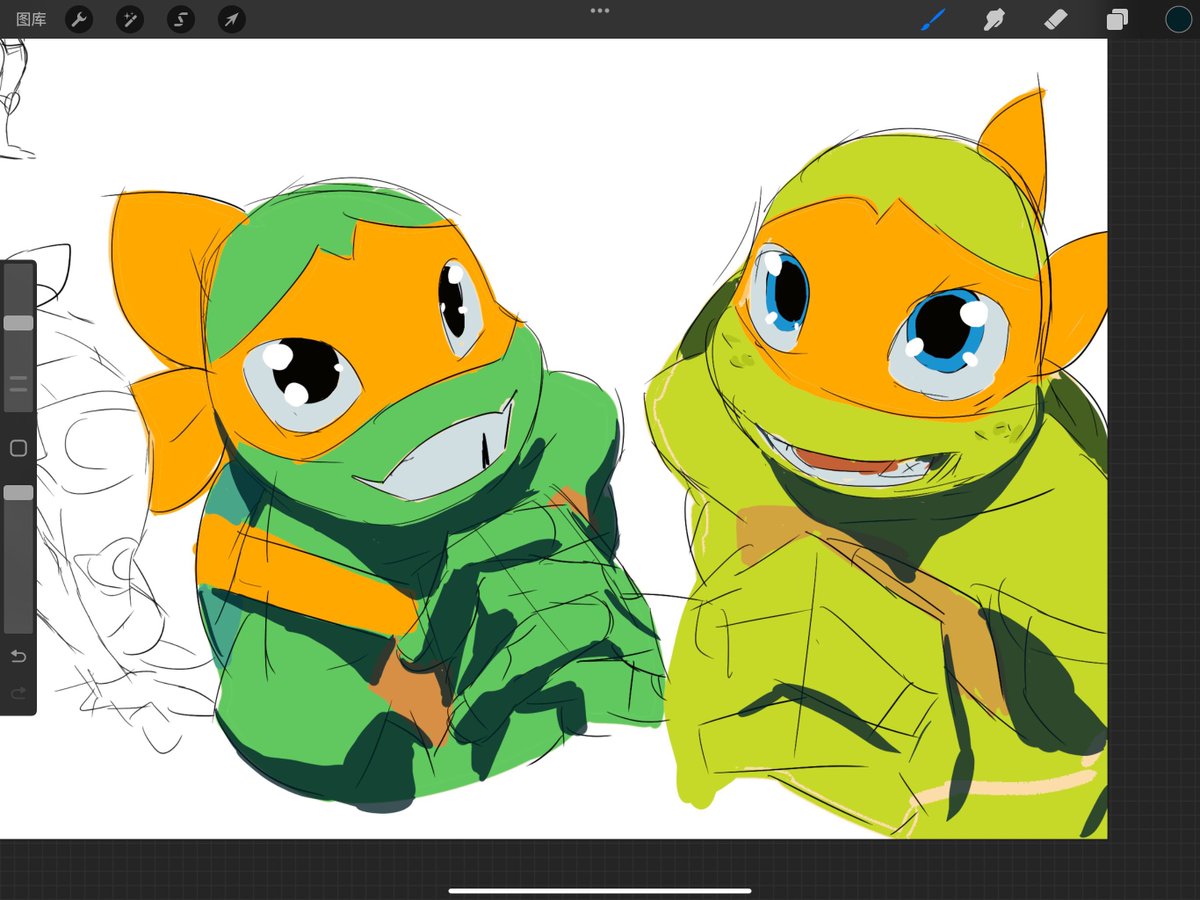Open the active color swatch
The height and width of the screenshot is (900, 1200).
[1178, 19]
